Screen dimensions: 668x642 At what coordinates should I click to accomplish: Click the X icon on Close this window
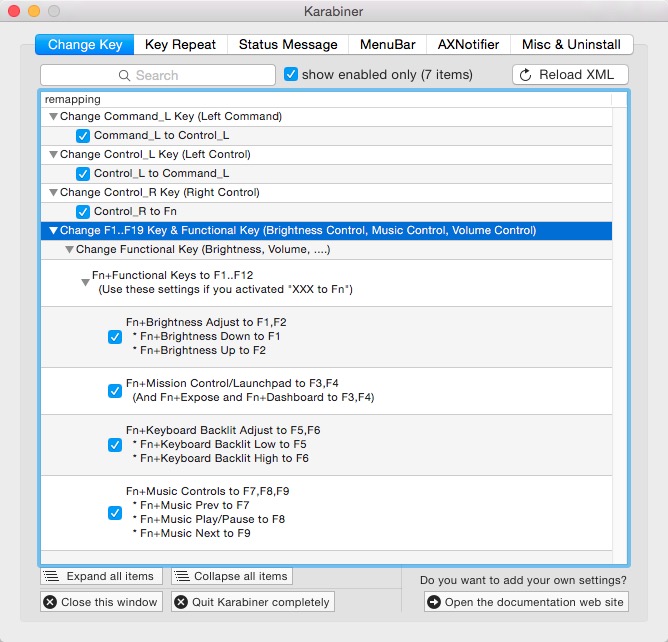pyautogui.click(x=50, y=602)
